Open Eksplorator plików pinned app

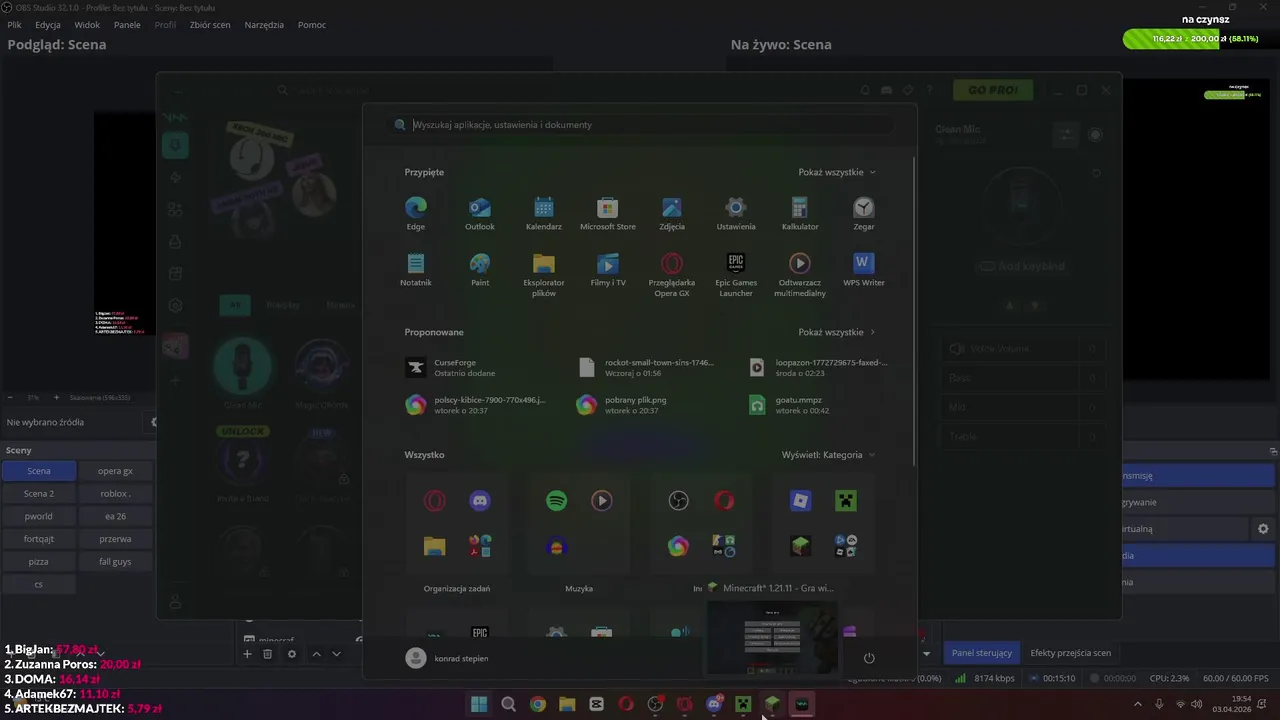coord(544,275)
